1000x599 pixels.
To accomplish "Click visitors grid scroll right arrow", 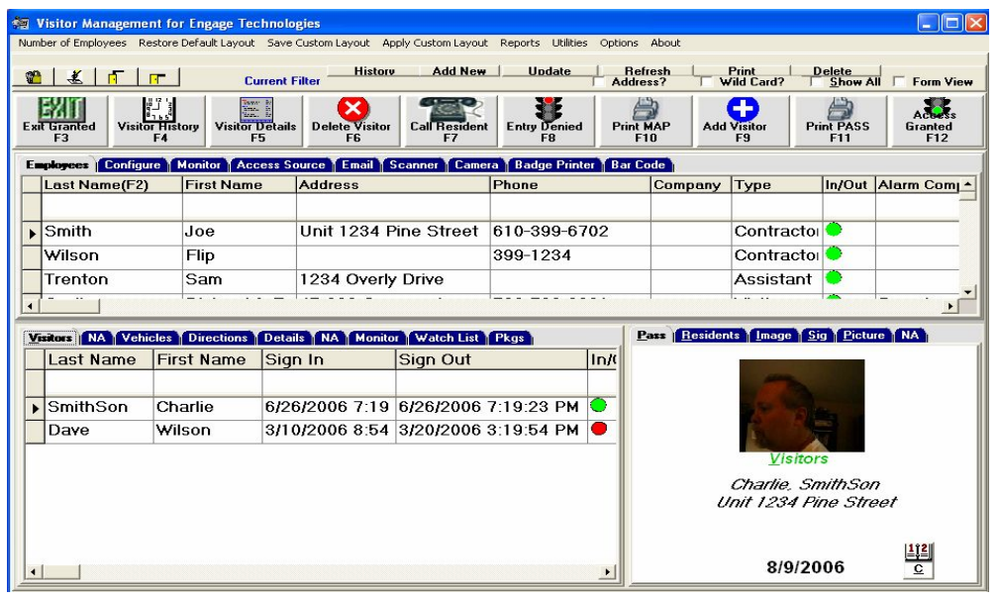I will pyautogui.click(x=608, y=572).
